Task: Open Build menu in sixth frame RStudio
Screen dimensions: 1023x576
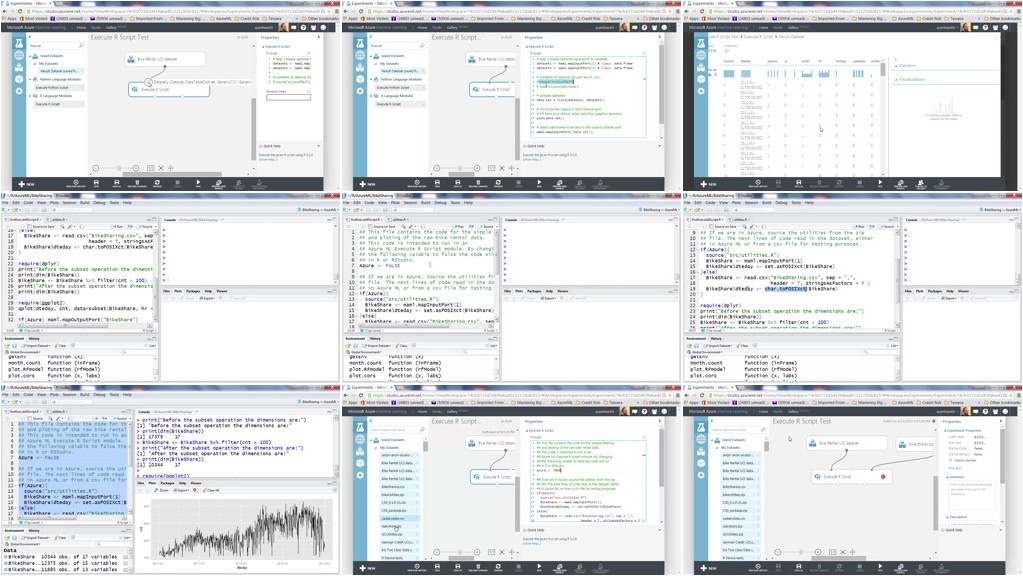Action: (x=767, y=202)
